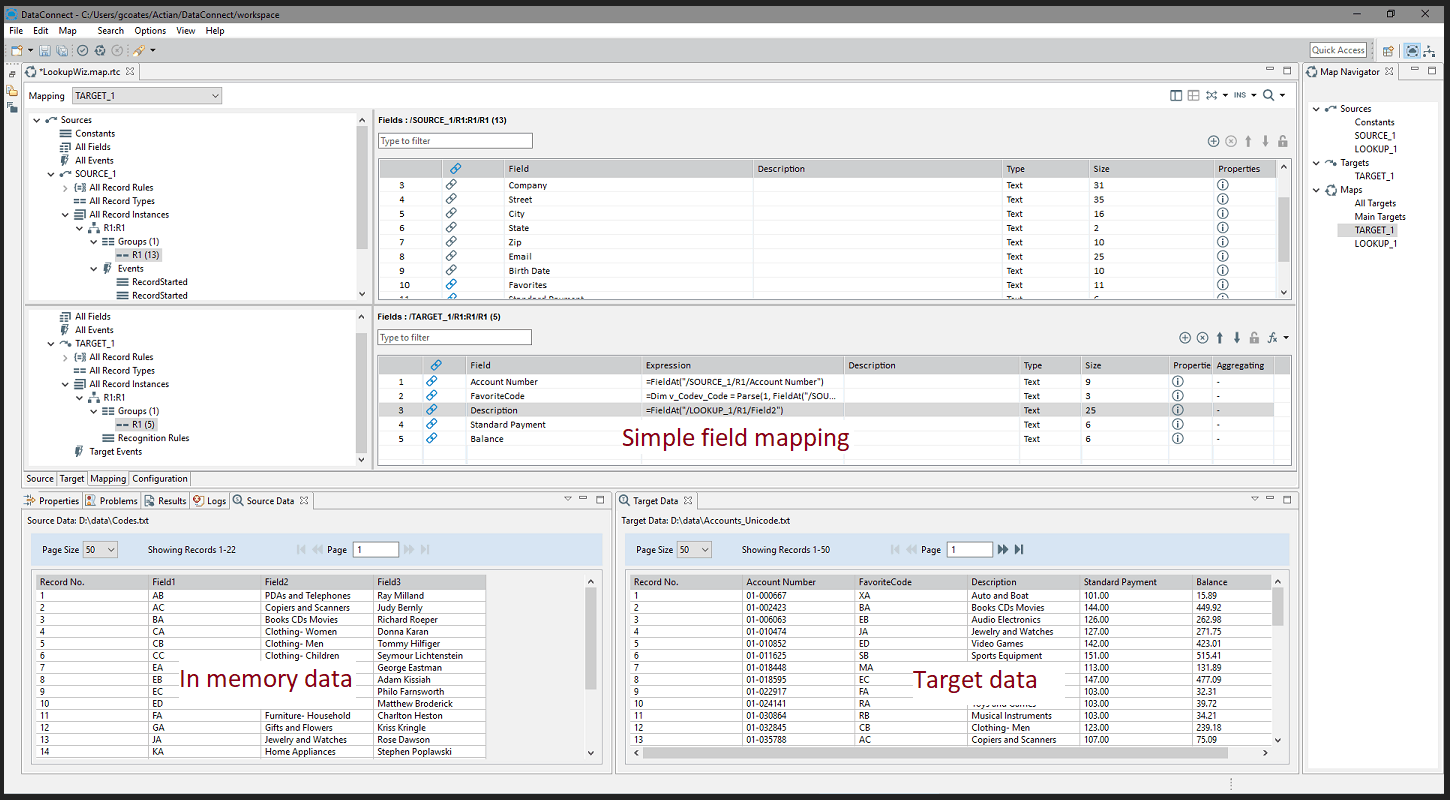Save the map with the save icon
Viewport: 1450px width, 800px height.
[x=45, y=49]
